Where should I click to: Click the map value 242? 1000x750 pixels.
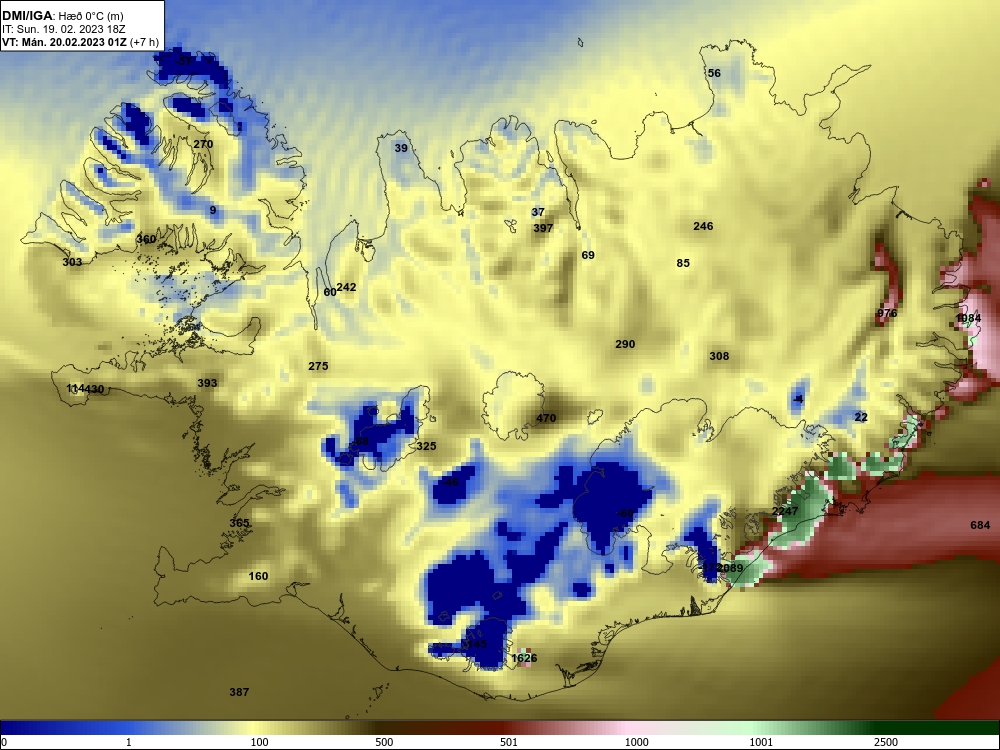[346, 287]
